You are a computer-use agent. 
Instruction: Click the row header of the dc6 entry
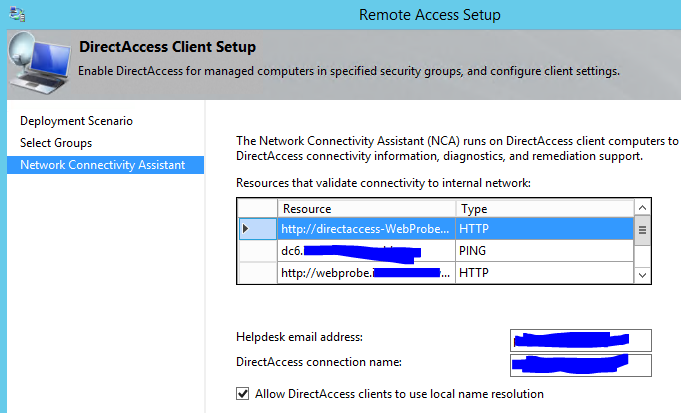(258, 251)
